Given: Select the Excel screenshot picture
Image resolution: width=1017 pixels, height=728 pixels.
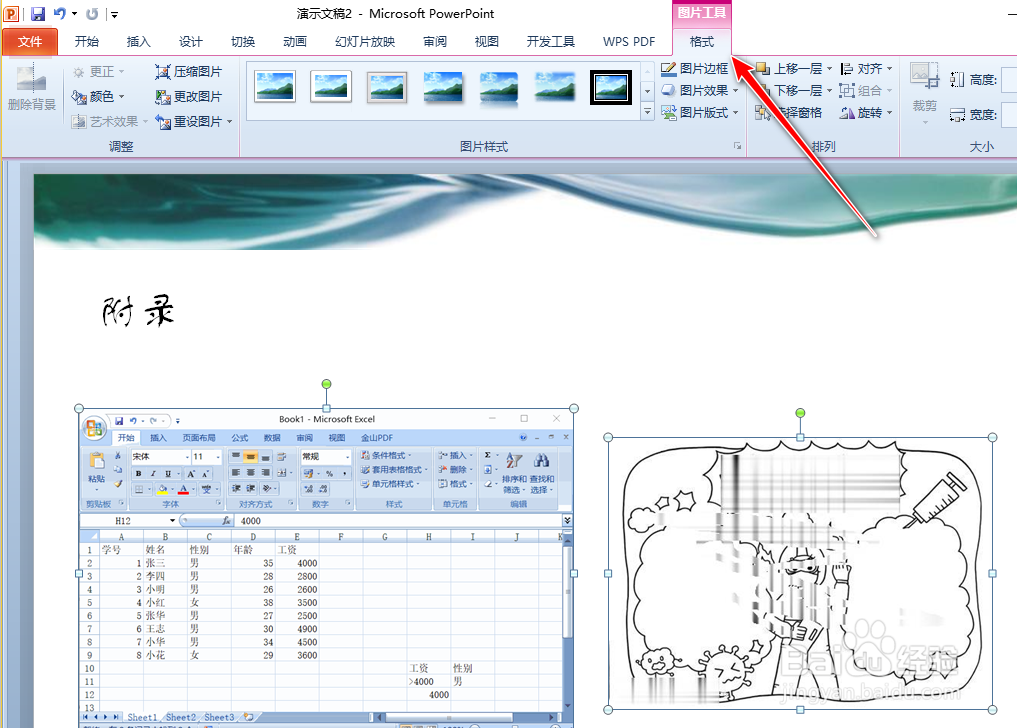Looking at the screenshot, I should [x=326, y=568].
